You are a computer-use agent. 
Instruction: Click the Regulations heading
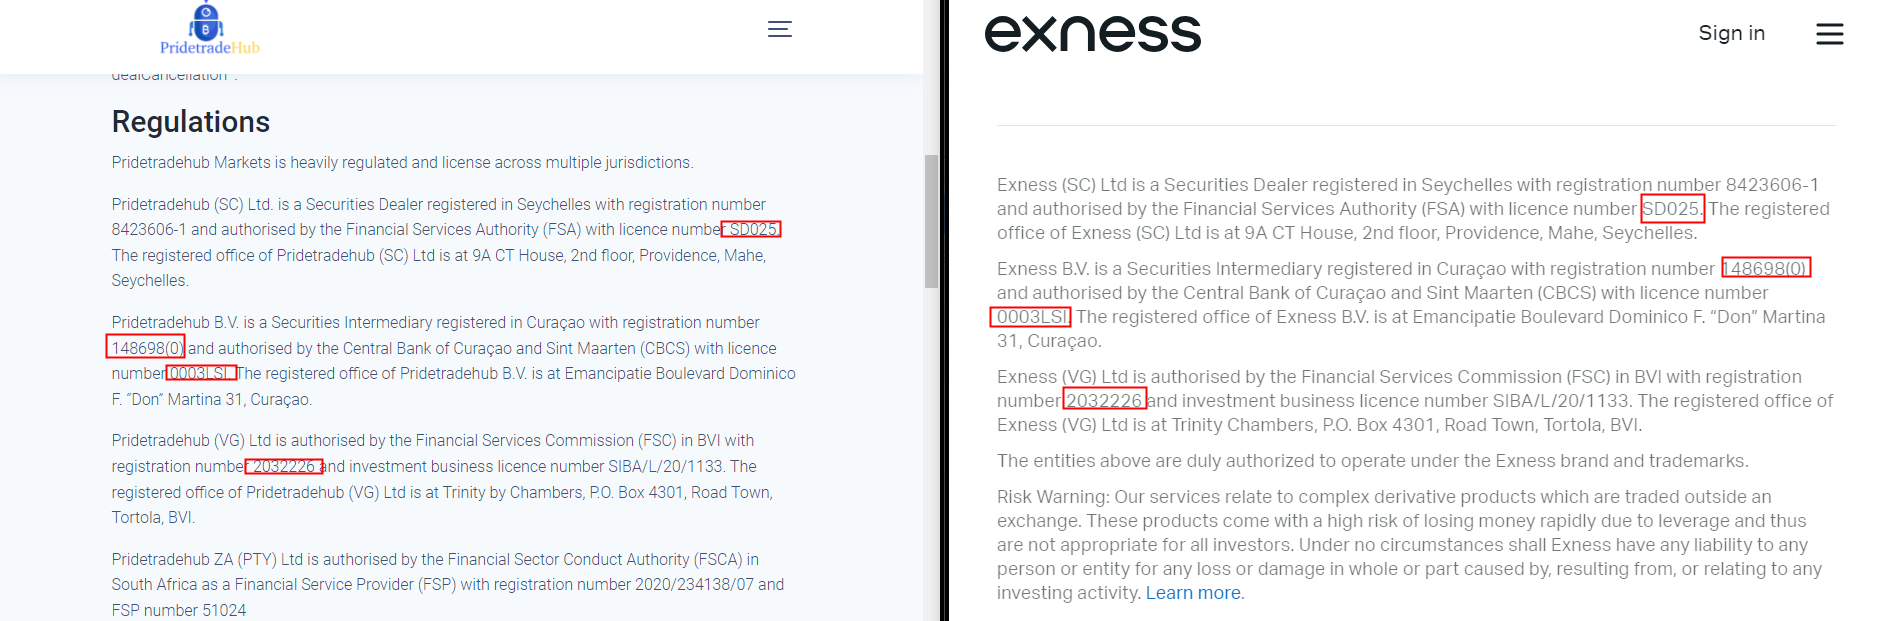[191, 122]
